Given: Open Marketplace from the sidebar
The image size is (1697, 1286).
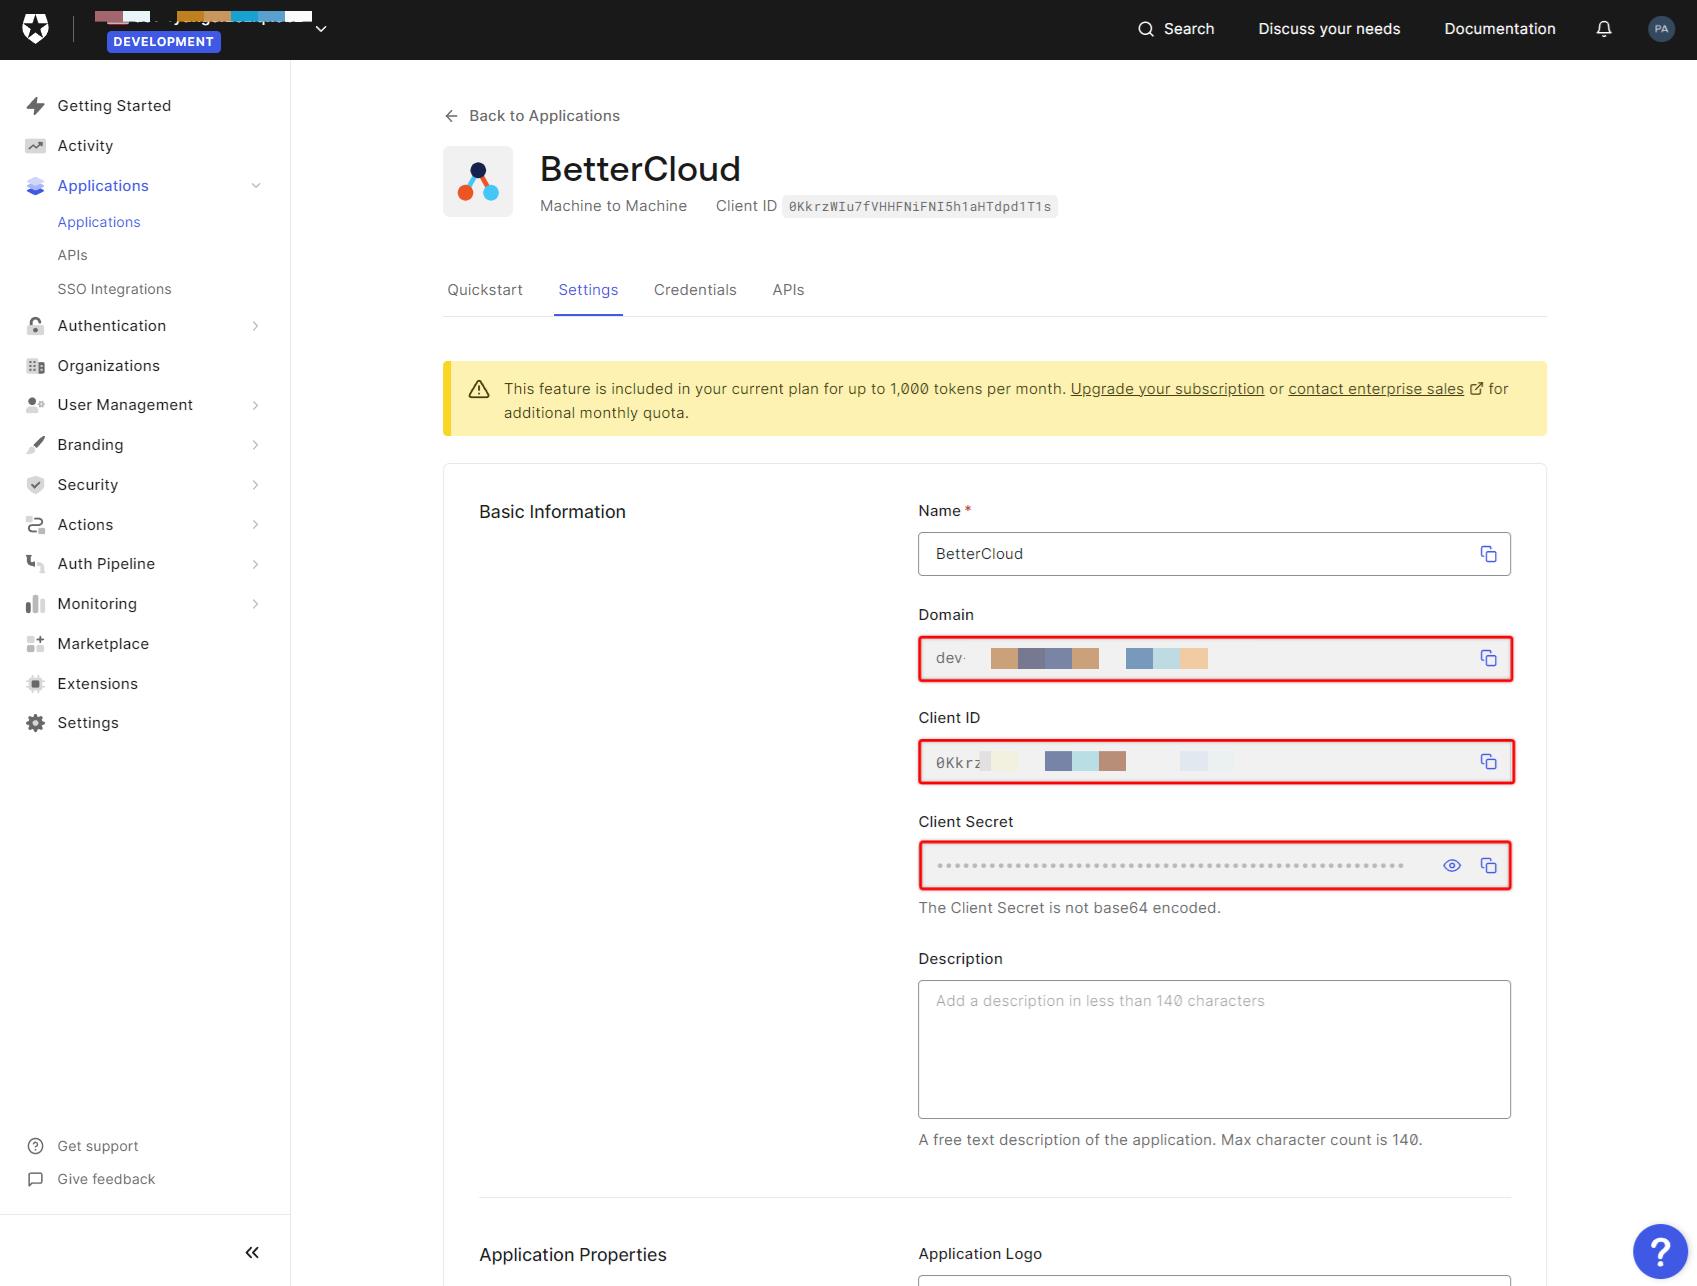Looking at the screenshot, I should coord(104,643).
